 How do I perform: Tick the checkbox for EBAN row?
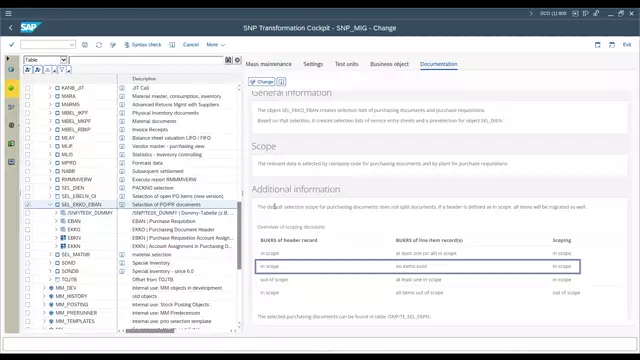click(27, 221)
